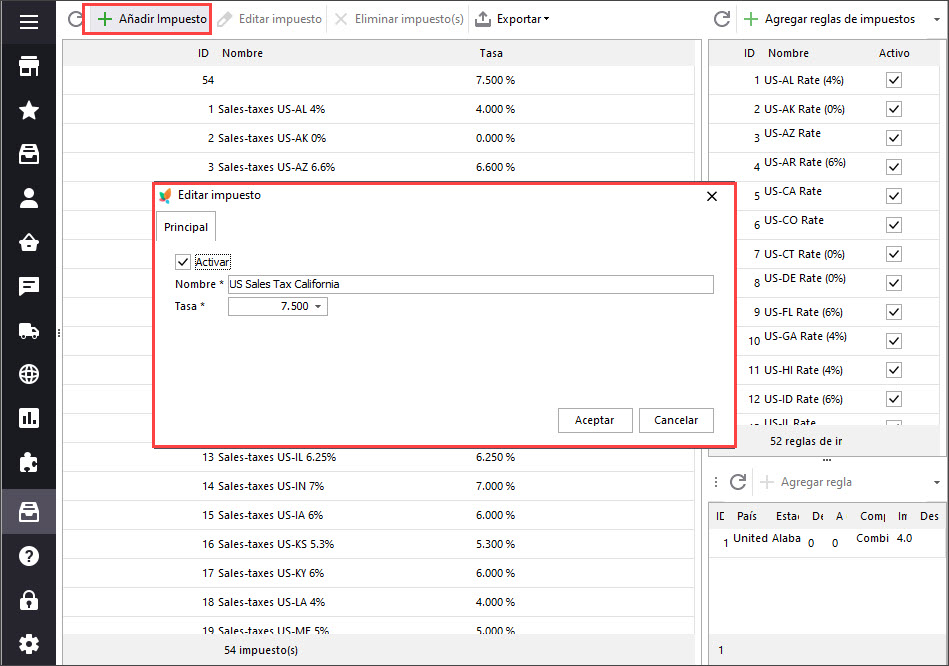Open the store icon in sidebar
This screenshot has width=949, height=666.
(28, 66)
